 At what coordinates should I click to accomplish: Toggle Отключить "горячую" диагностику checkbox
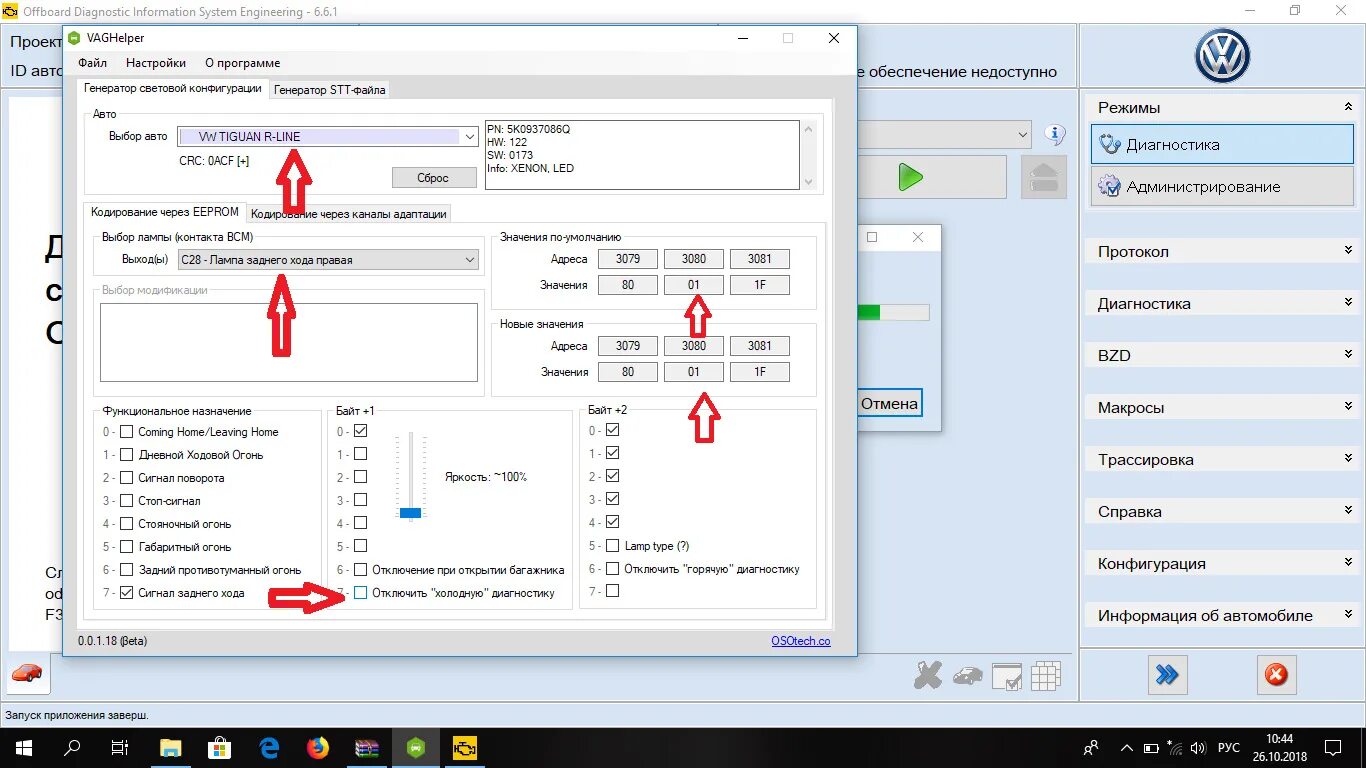612,569
